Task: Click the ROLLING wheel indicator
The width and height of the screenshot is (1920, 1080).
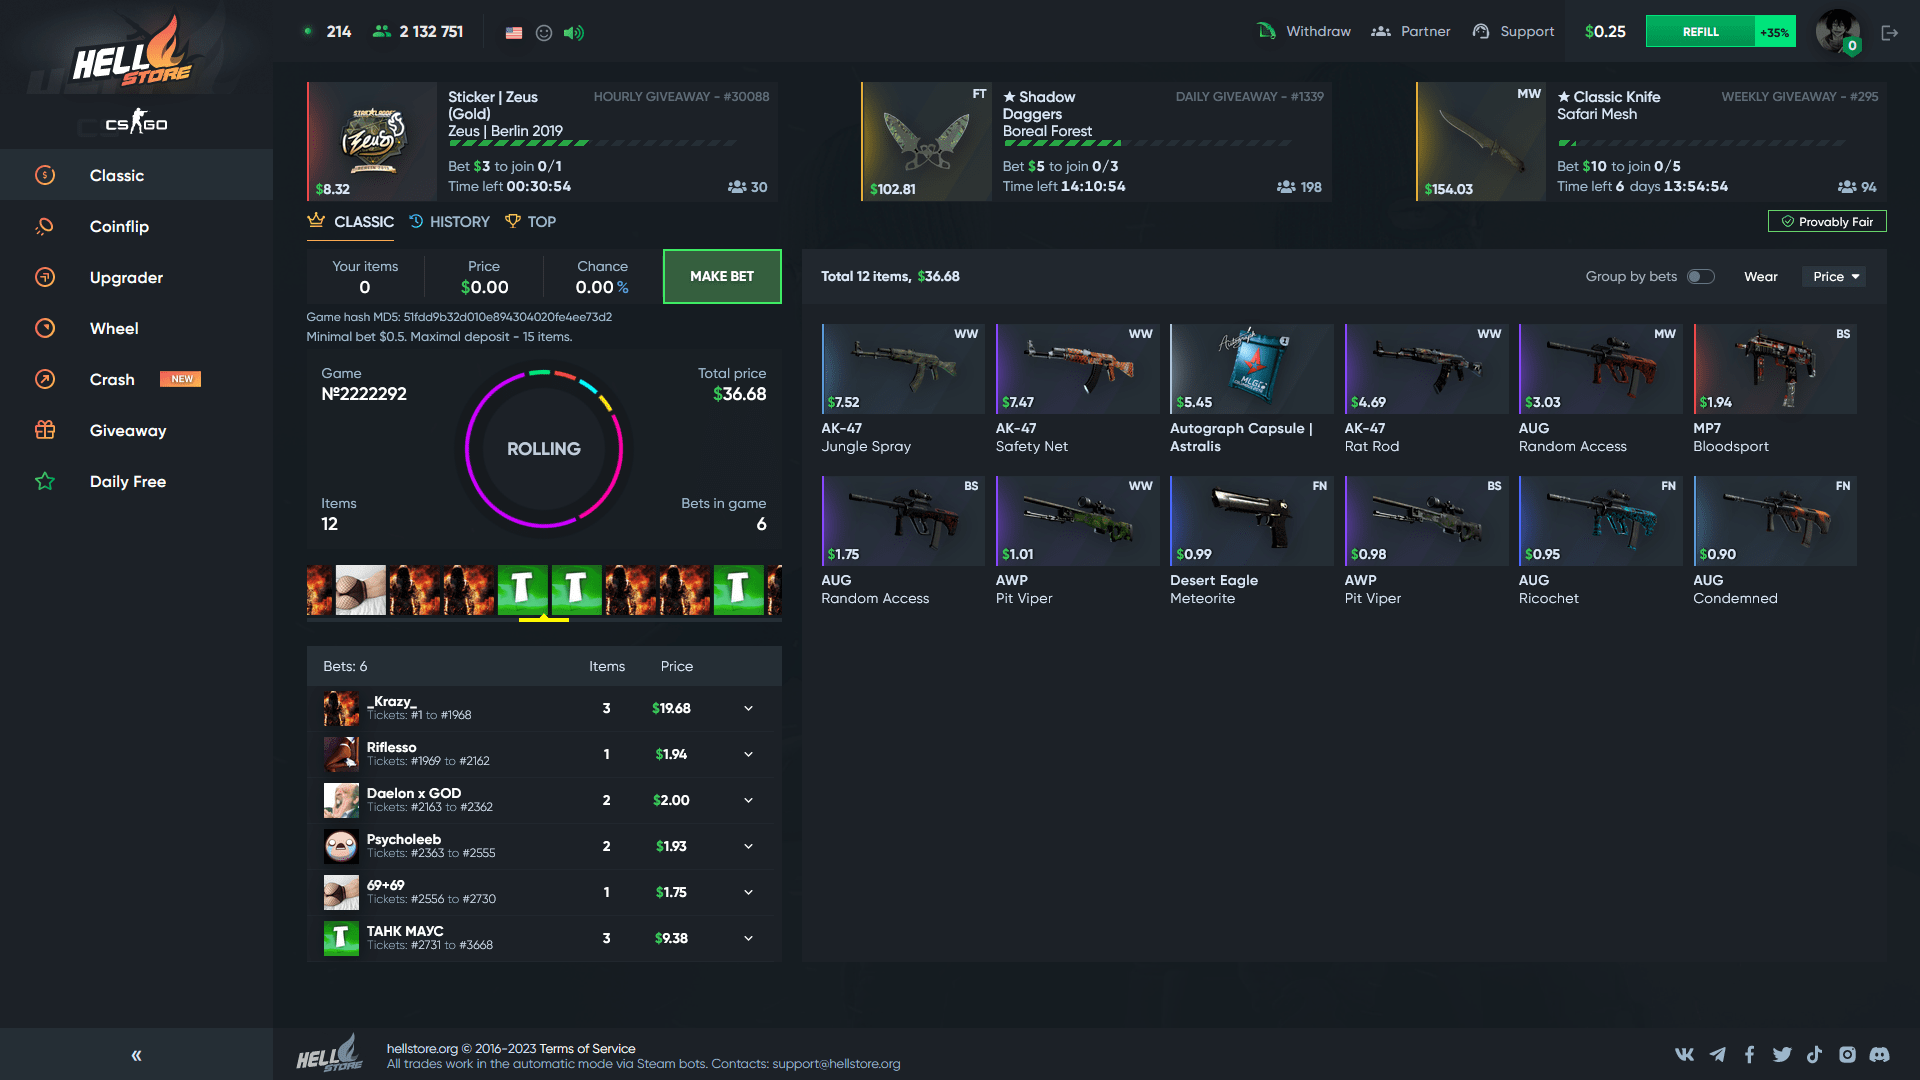Action: click(x=544, y=448)
